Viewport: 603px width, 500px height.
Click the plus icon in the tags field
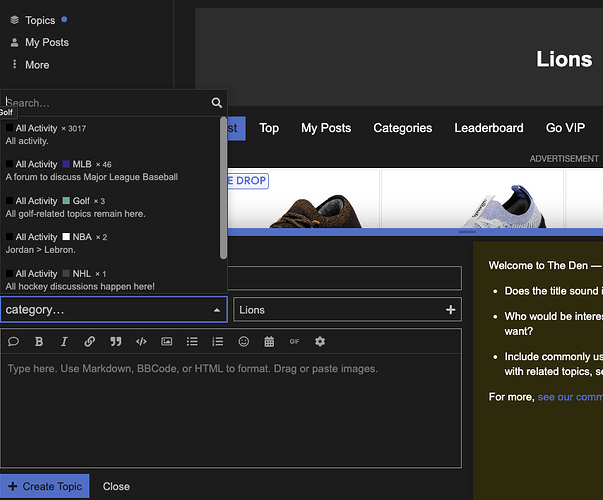coord(451,310)
